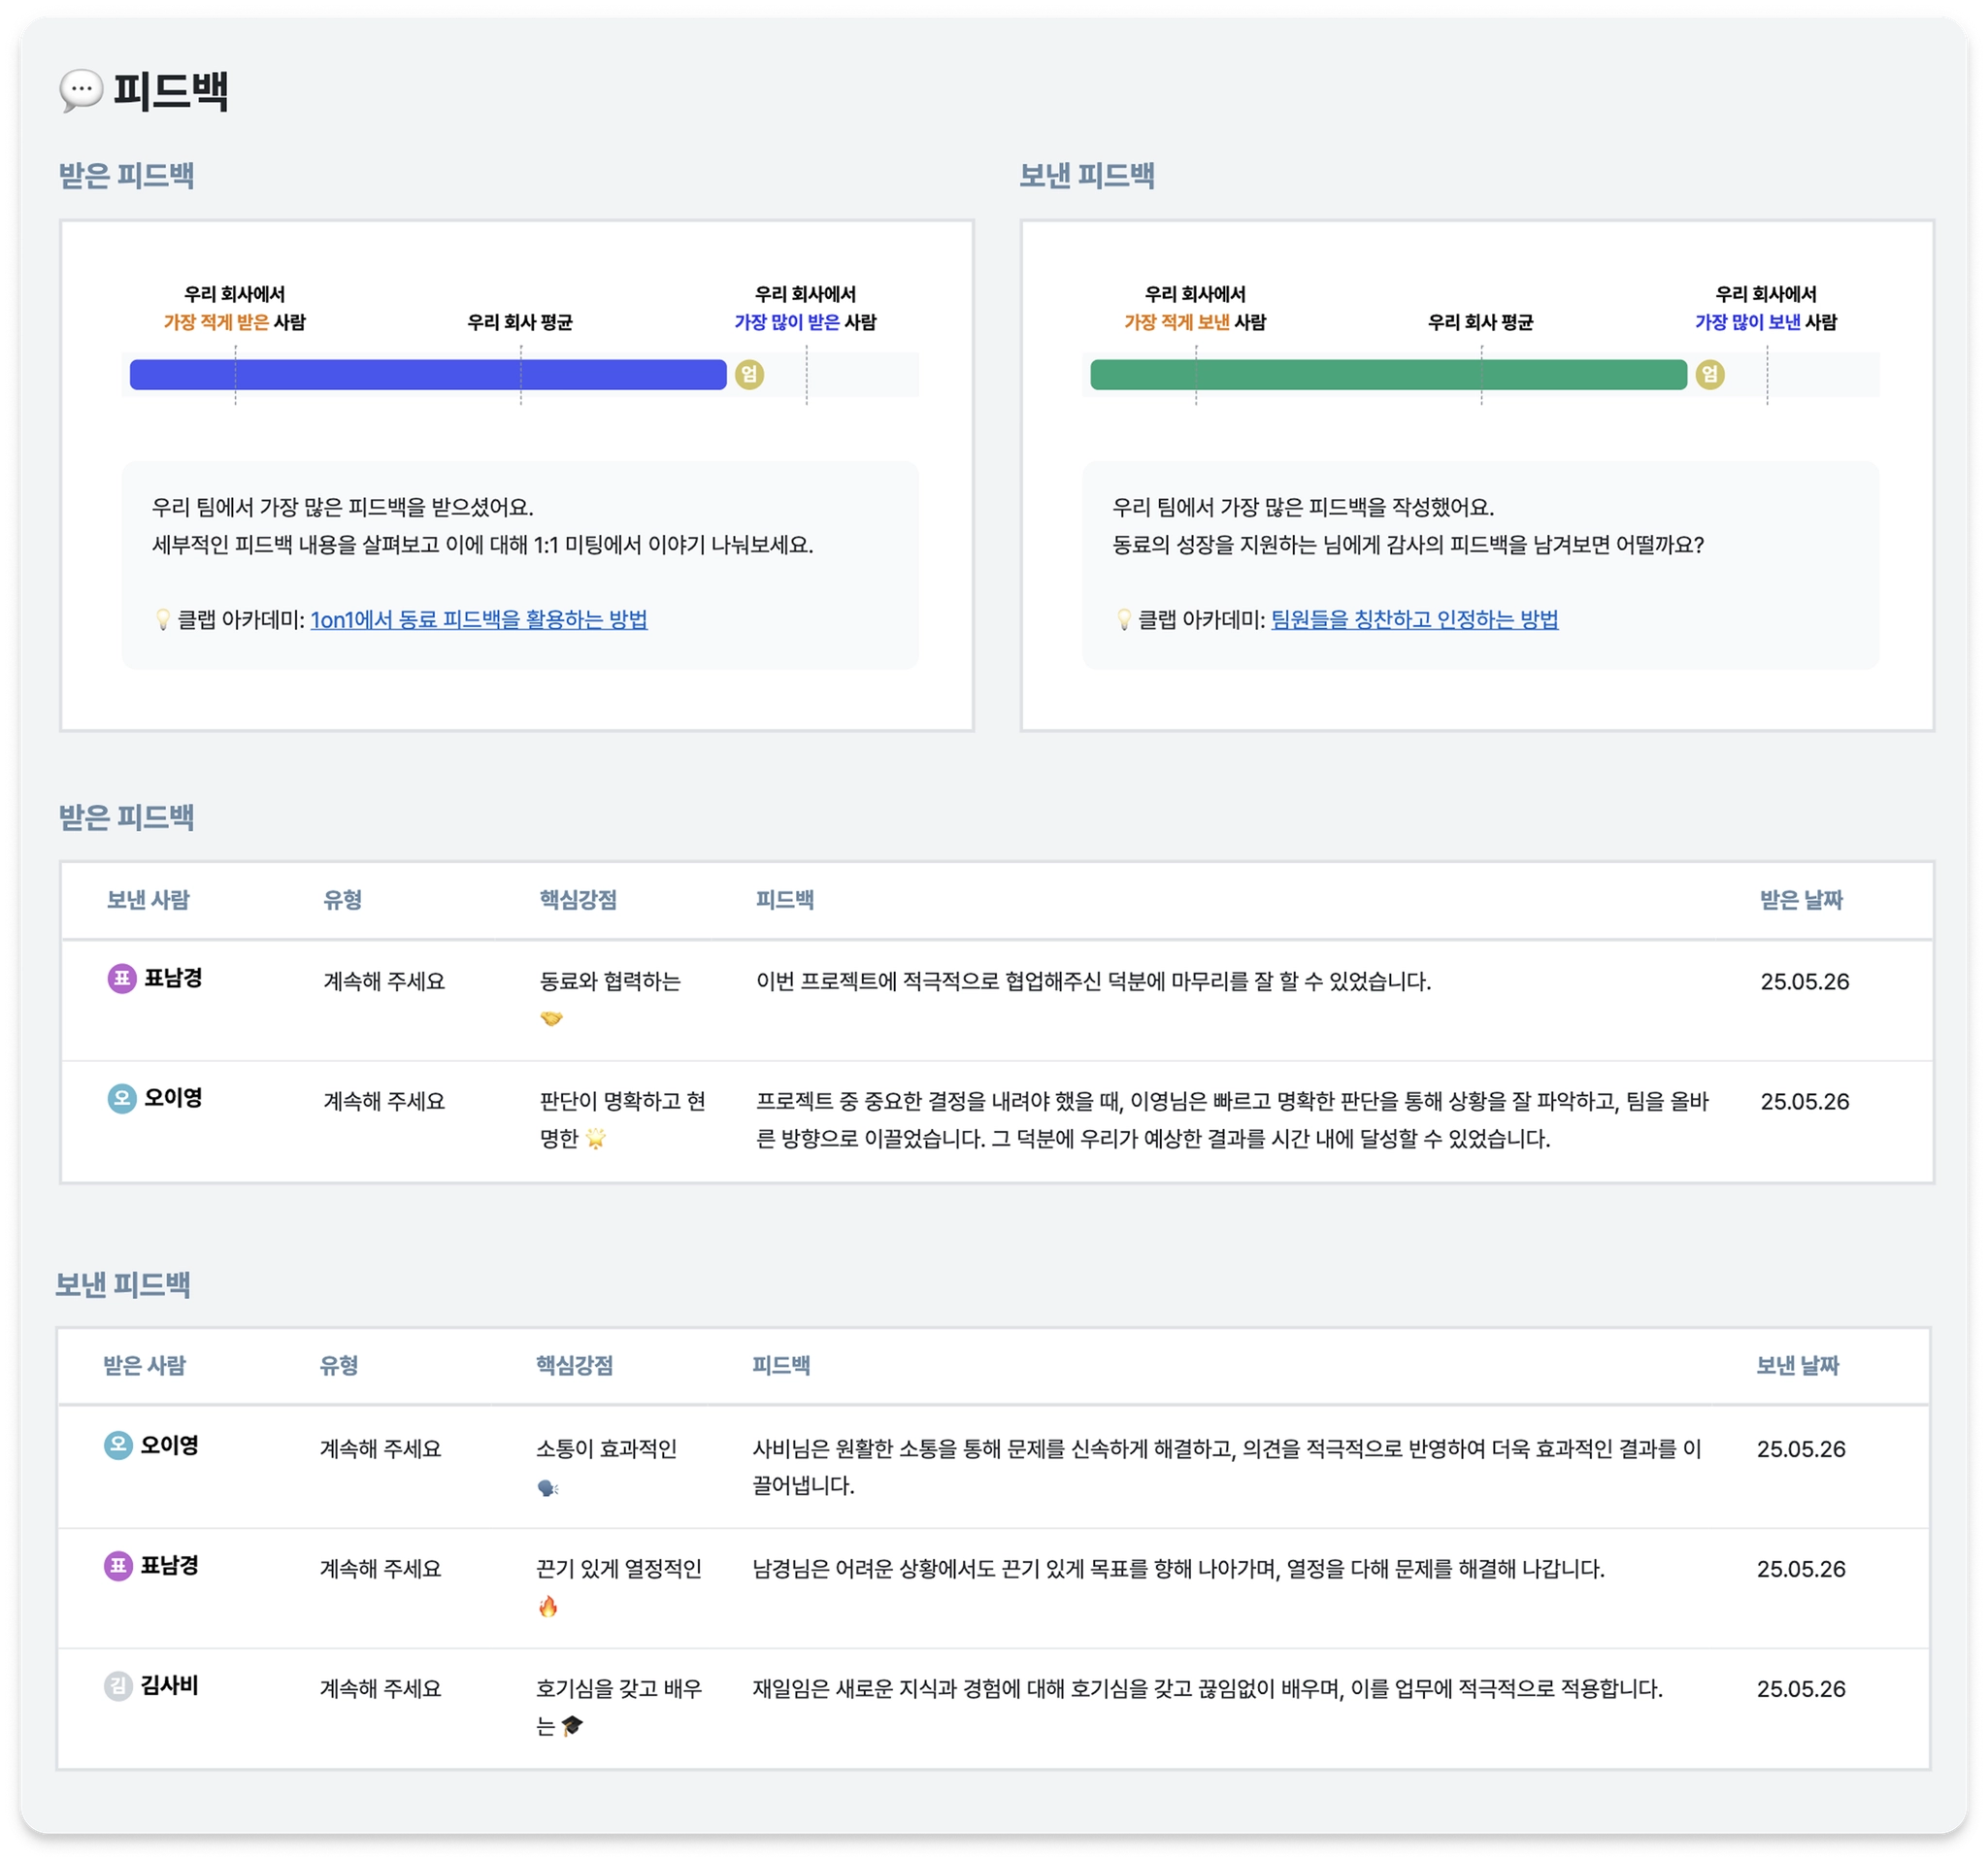Click the 오이영 avatar in sent feedback table
Image resolution: width=1988 pixels, height=1861 pixels.
pyautogui.click(x=118, y=1445)
